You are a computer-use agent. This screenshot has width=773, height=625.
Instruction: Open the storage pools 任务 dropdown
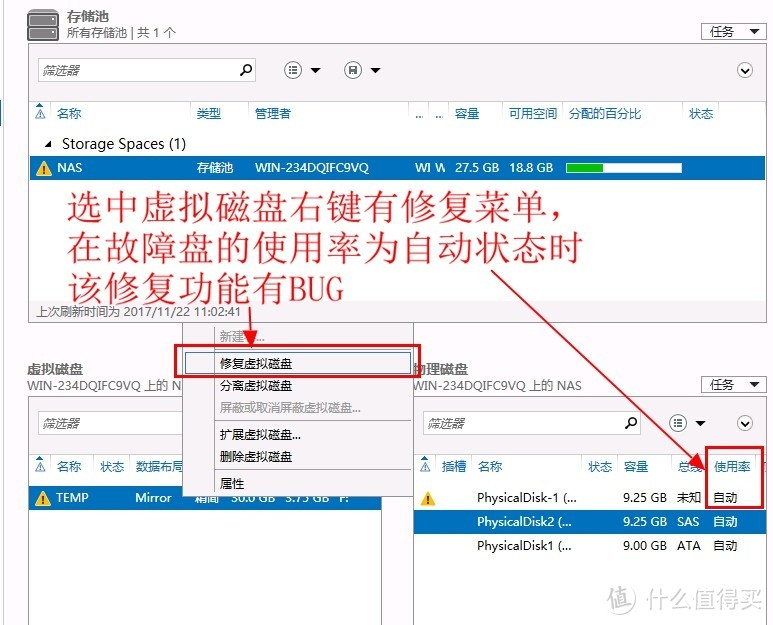click(x=734, y=32)
